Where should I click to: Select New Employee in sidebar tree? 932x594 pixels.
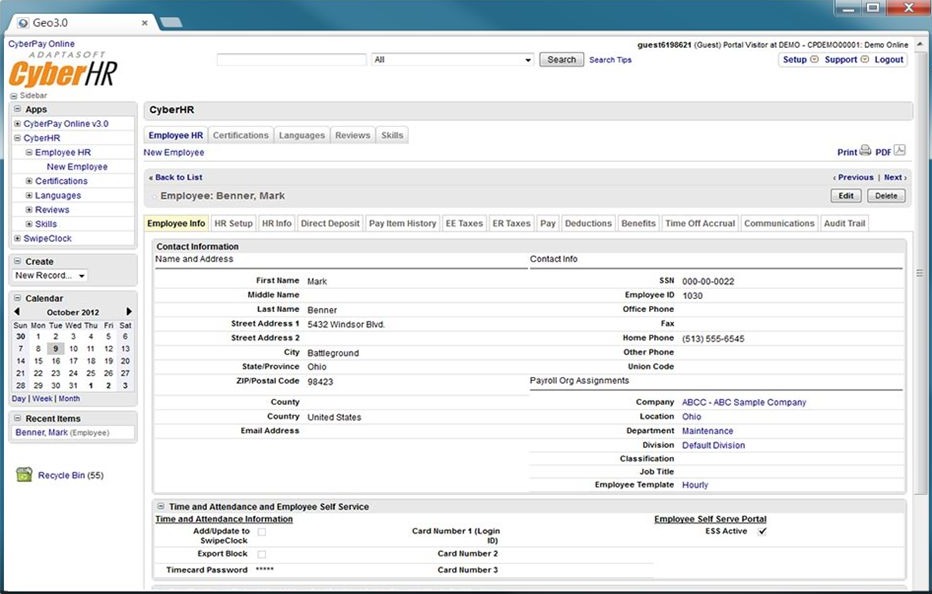coord(77,166)
